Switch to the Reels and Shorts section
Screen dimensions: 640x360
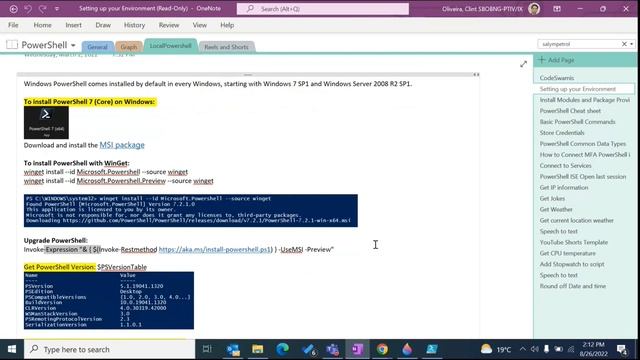tap(226, 47)
